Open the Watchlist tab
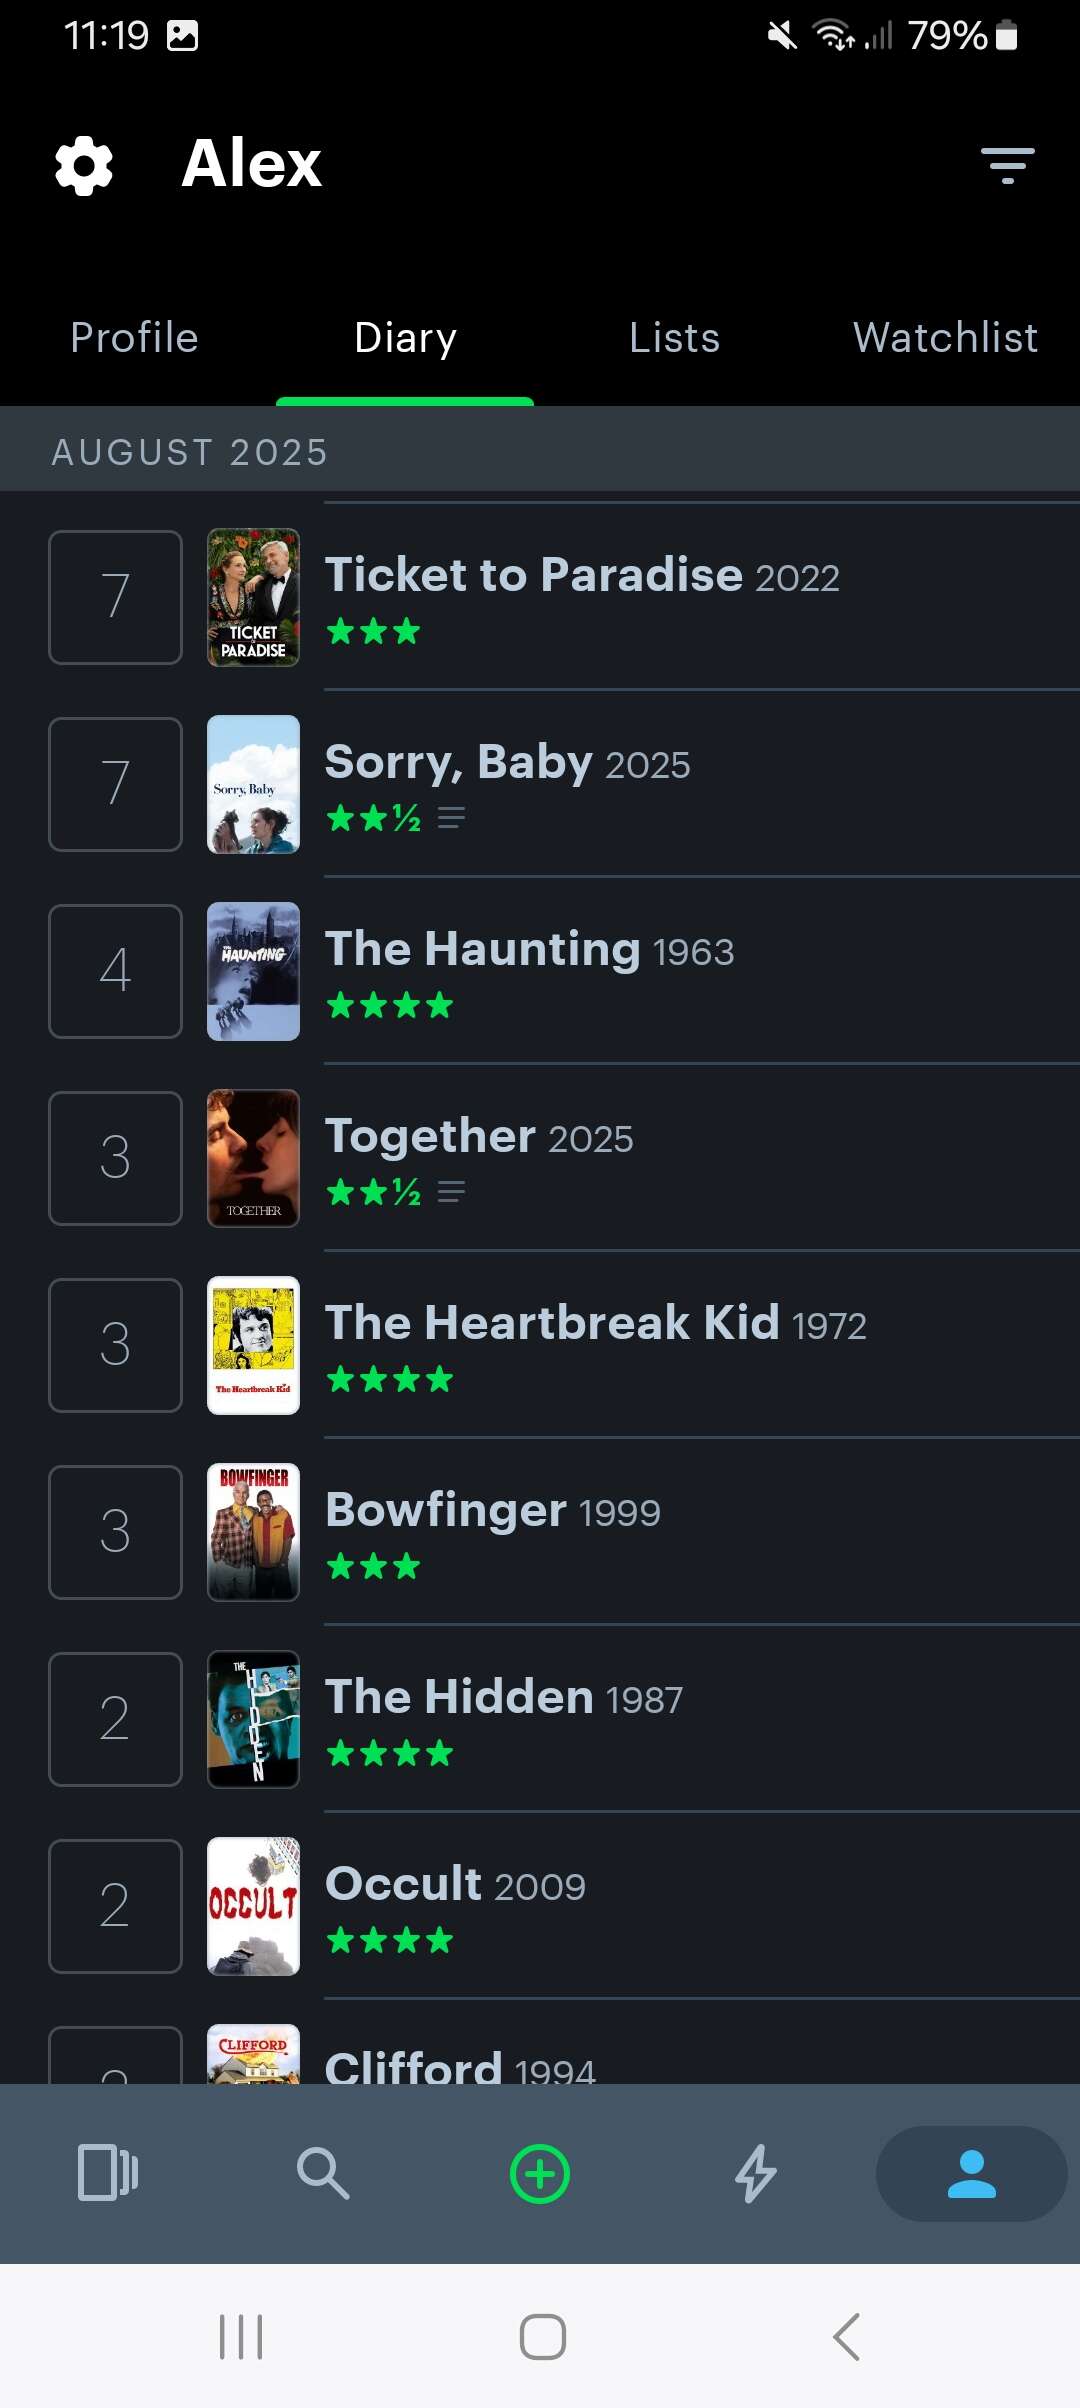 [x=945, y=338]
